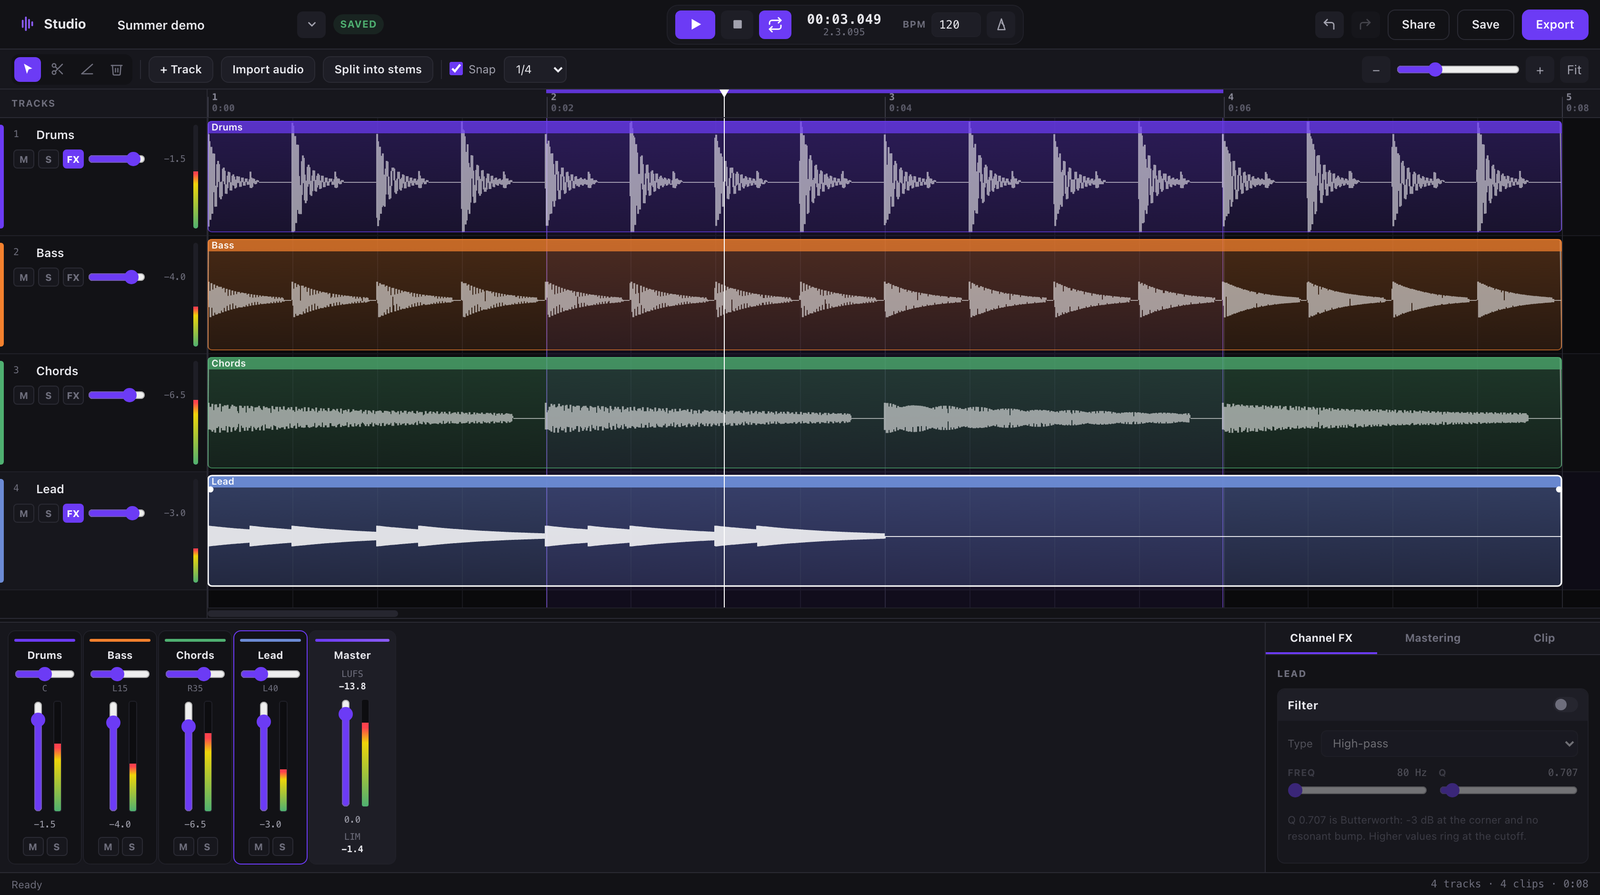Mute the Chords track in track list

[24, 395]
